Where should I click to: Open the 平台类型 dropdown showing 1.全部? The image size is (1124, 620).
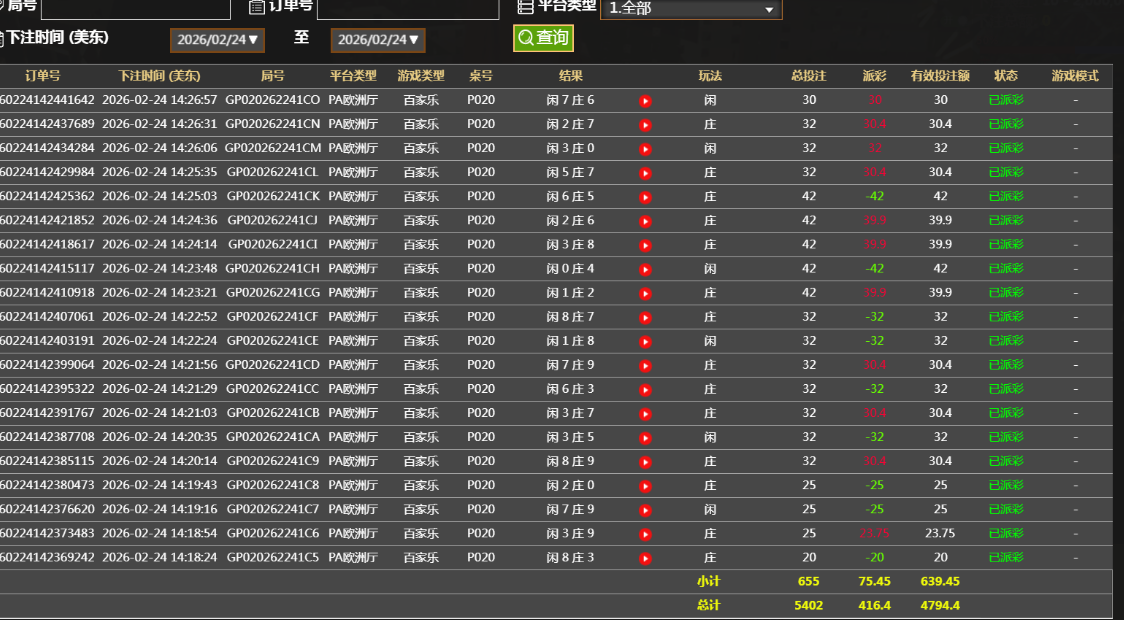point(690,9)
